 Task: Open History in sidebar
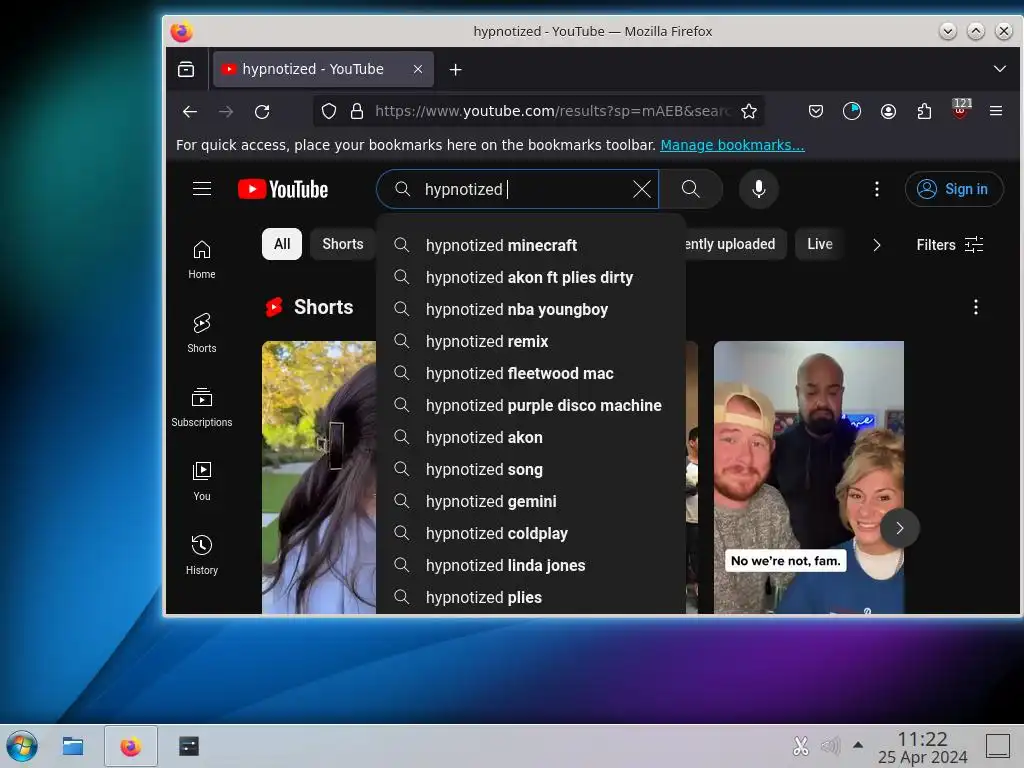coord(202,555)
